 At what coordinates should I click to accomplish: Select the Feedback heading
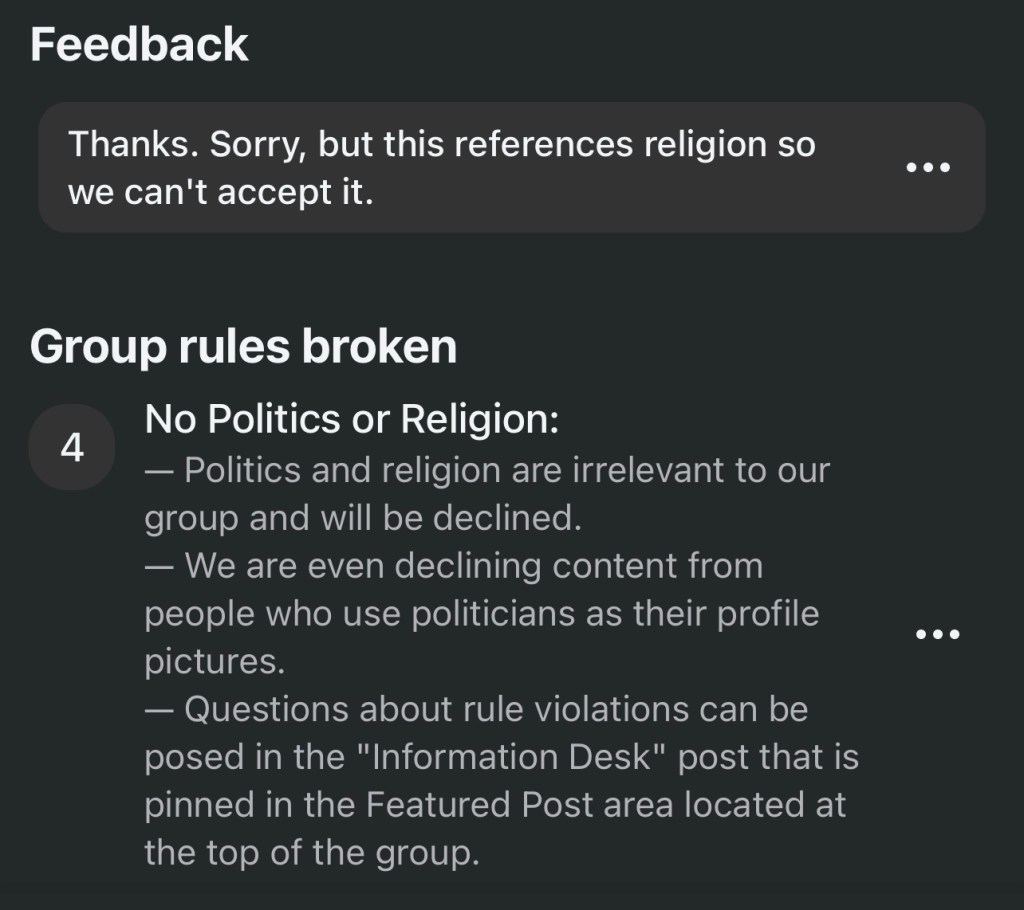[139, 46]
